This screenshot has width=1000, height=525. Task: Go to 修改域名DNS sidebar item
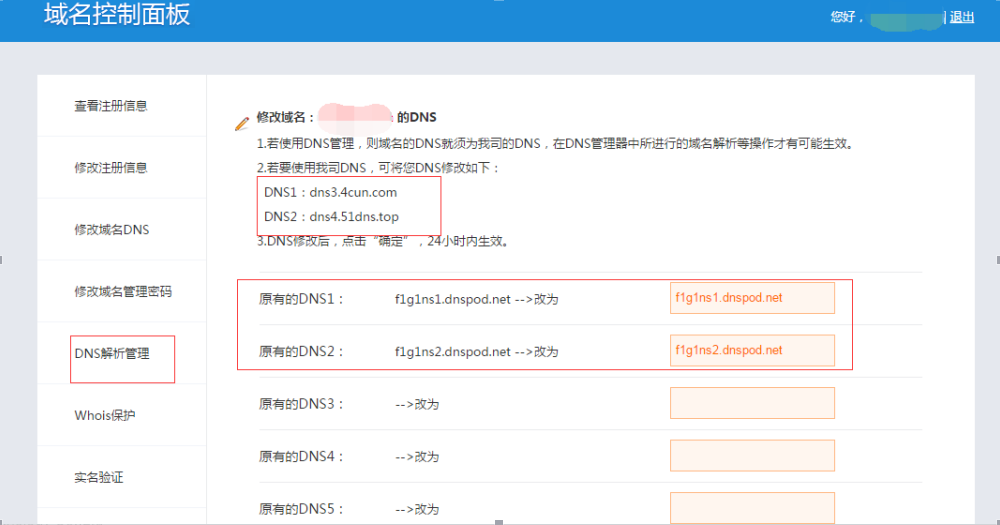tap(111, 230)
